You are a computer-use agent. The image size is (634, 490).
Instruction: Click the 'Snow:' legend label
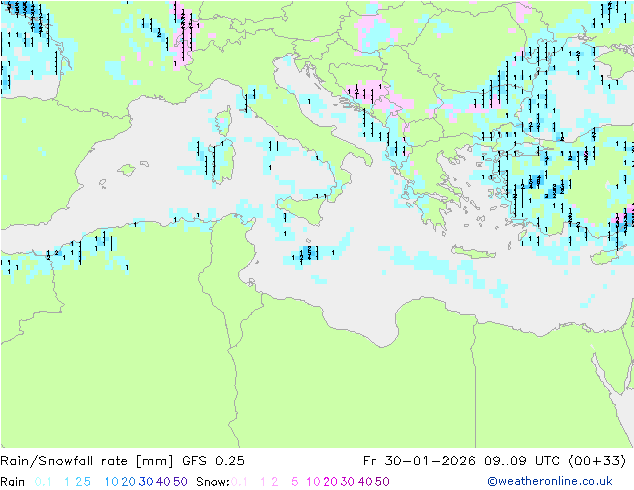[x=213, y=482]
